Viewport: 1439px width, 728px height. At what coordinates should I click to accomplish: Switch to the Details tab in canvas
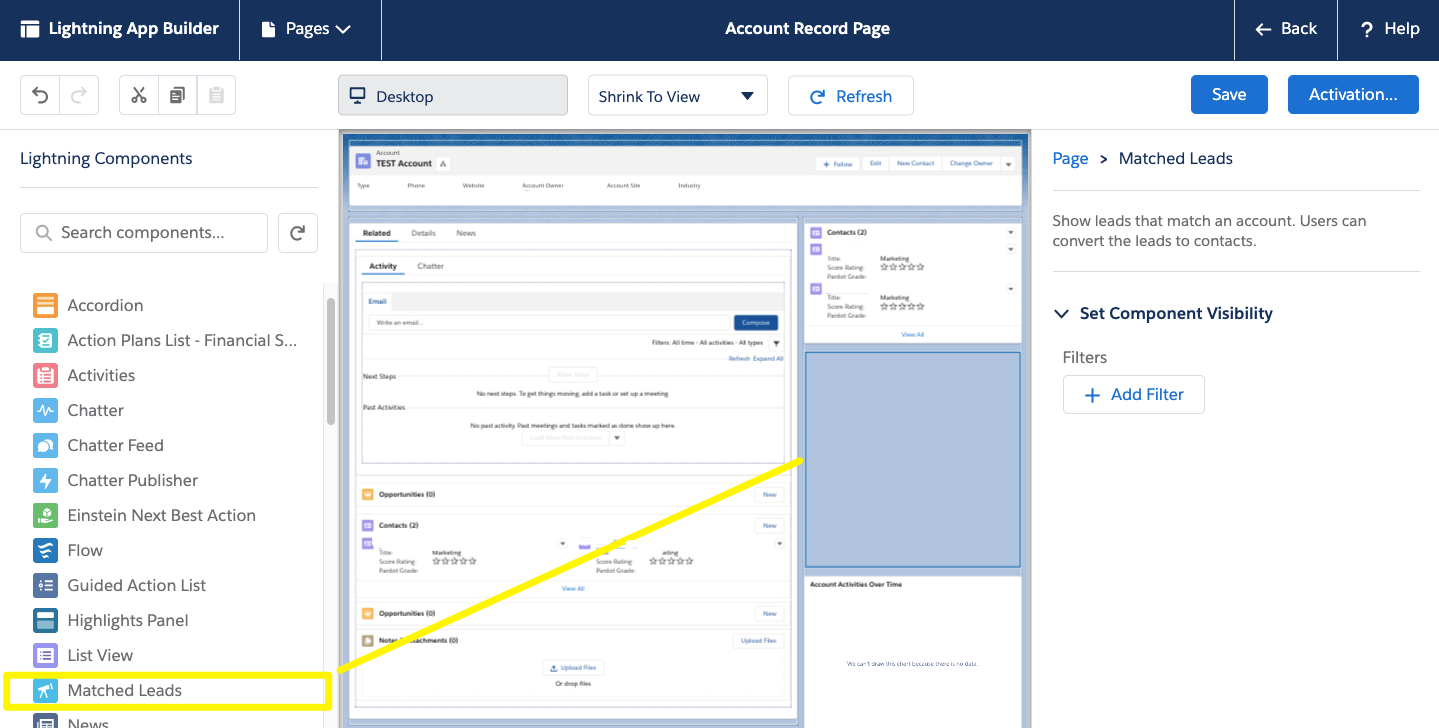click(424, 233)
